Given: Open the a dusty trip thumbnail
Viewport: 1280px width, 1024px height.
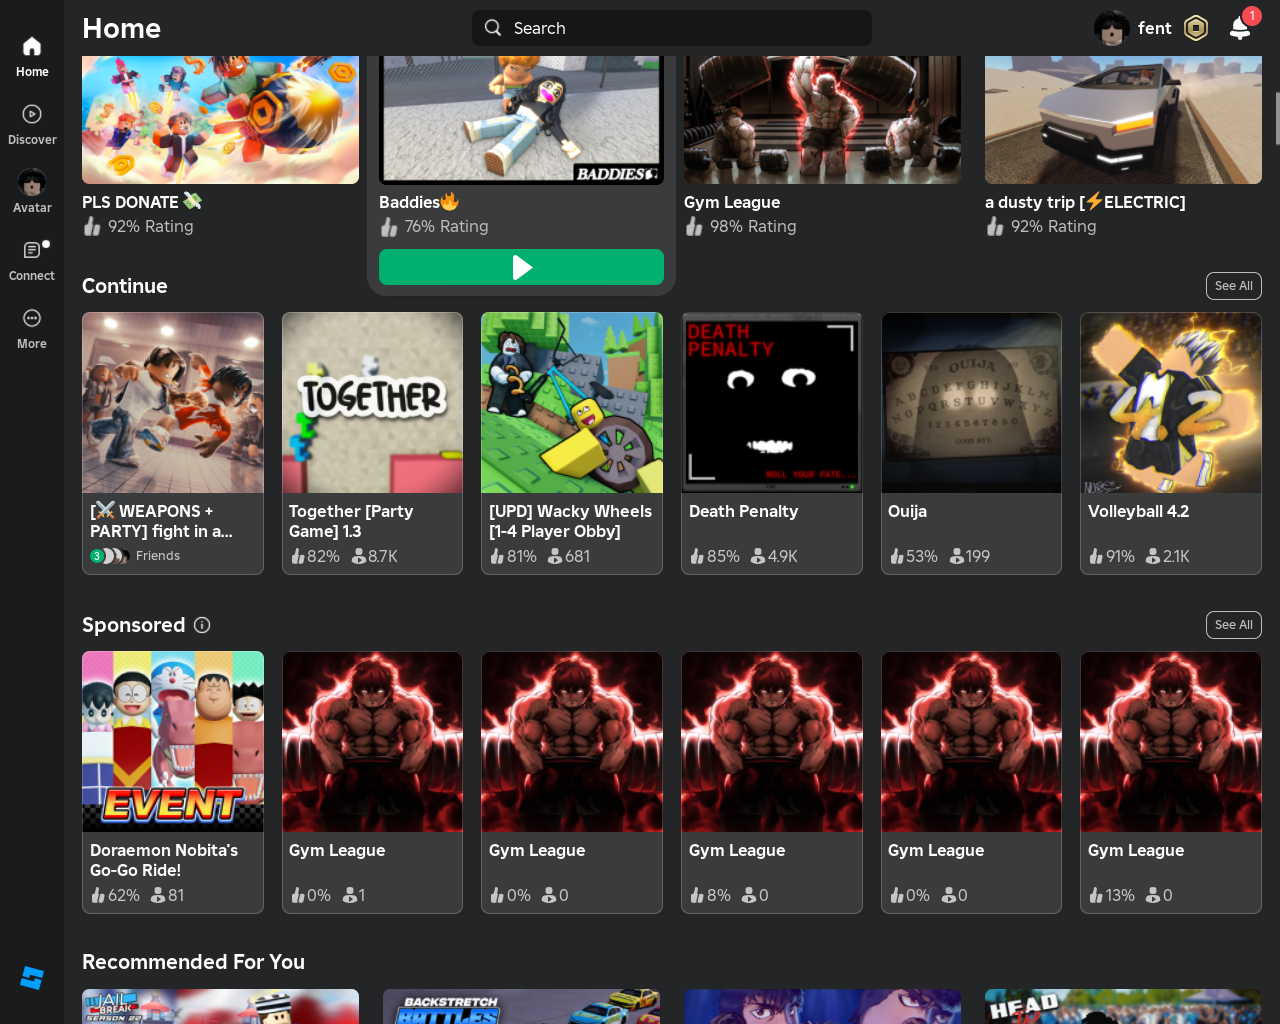Looking at the screenshot, I should point(1123,120).
